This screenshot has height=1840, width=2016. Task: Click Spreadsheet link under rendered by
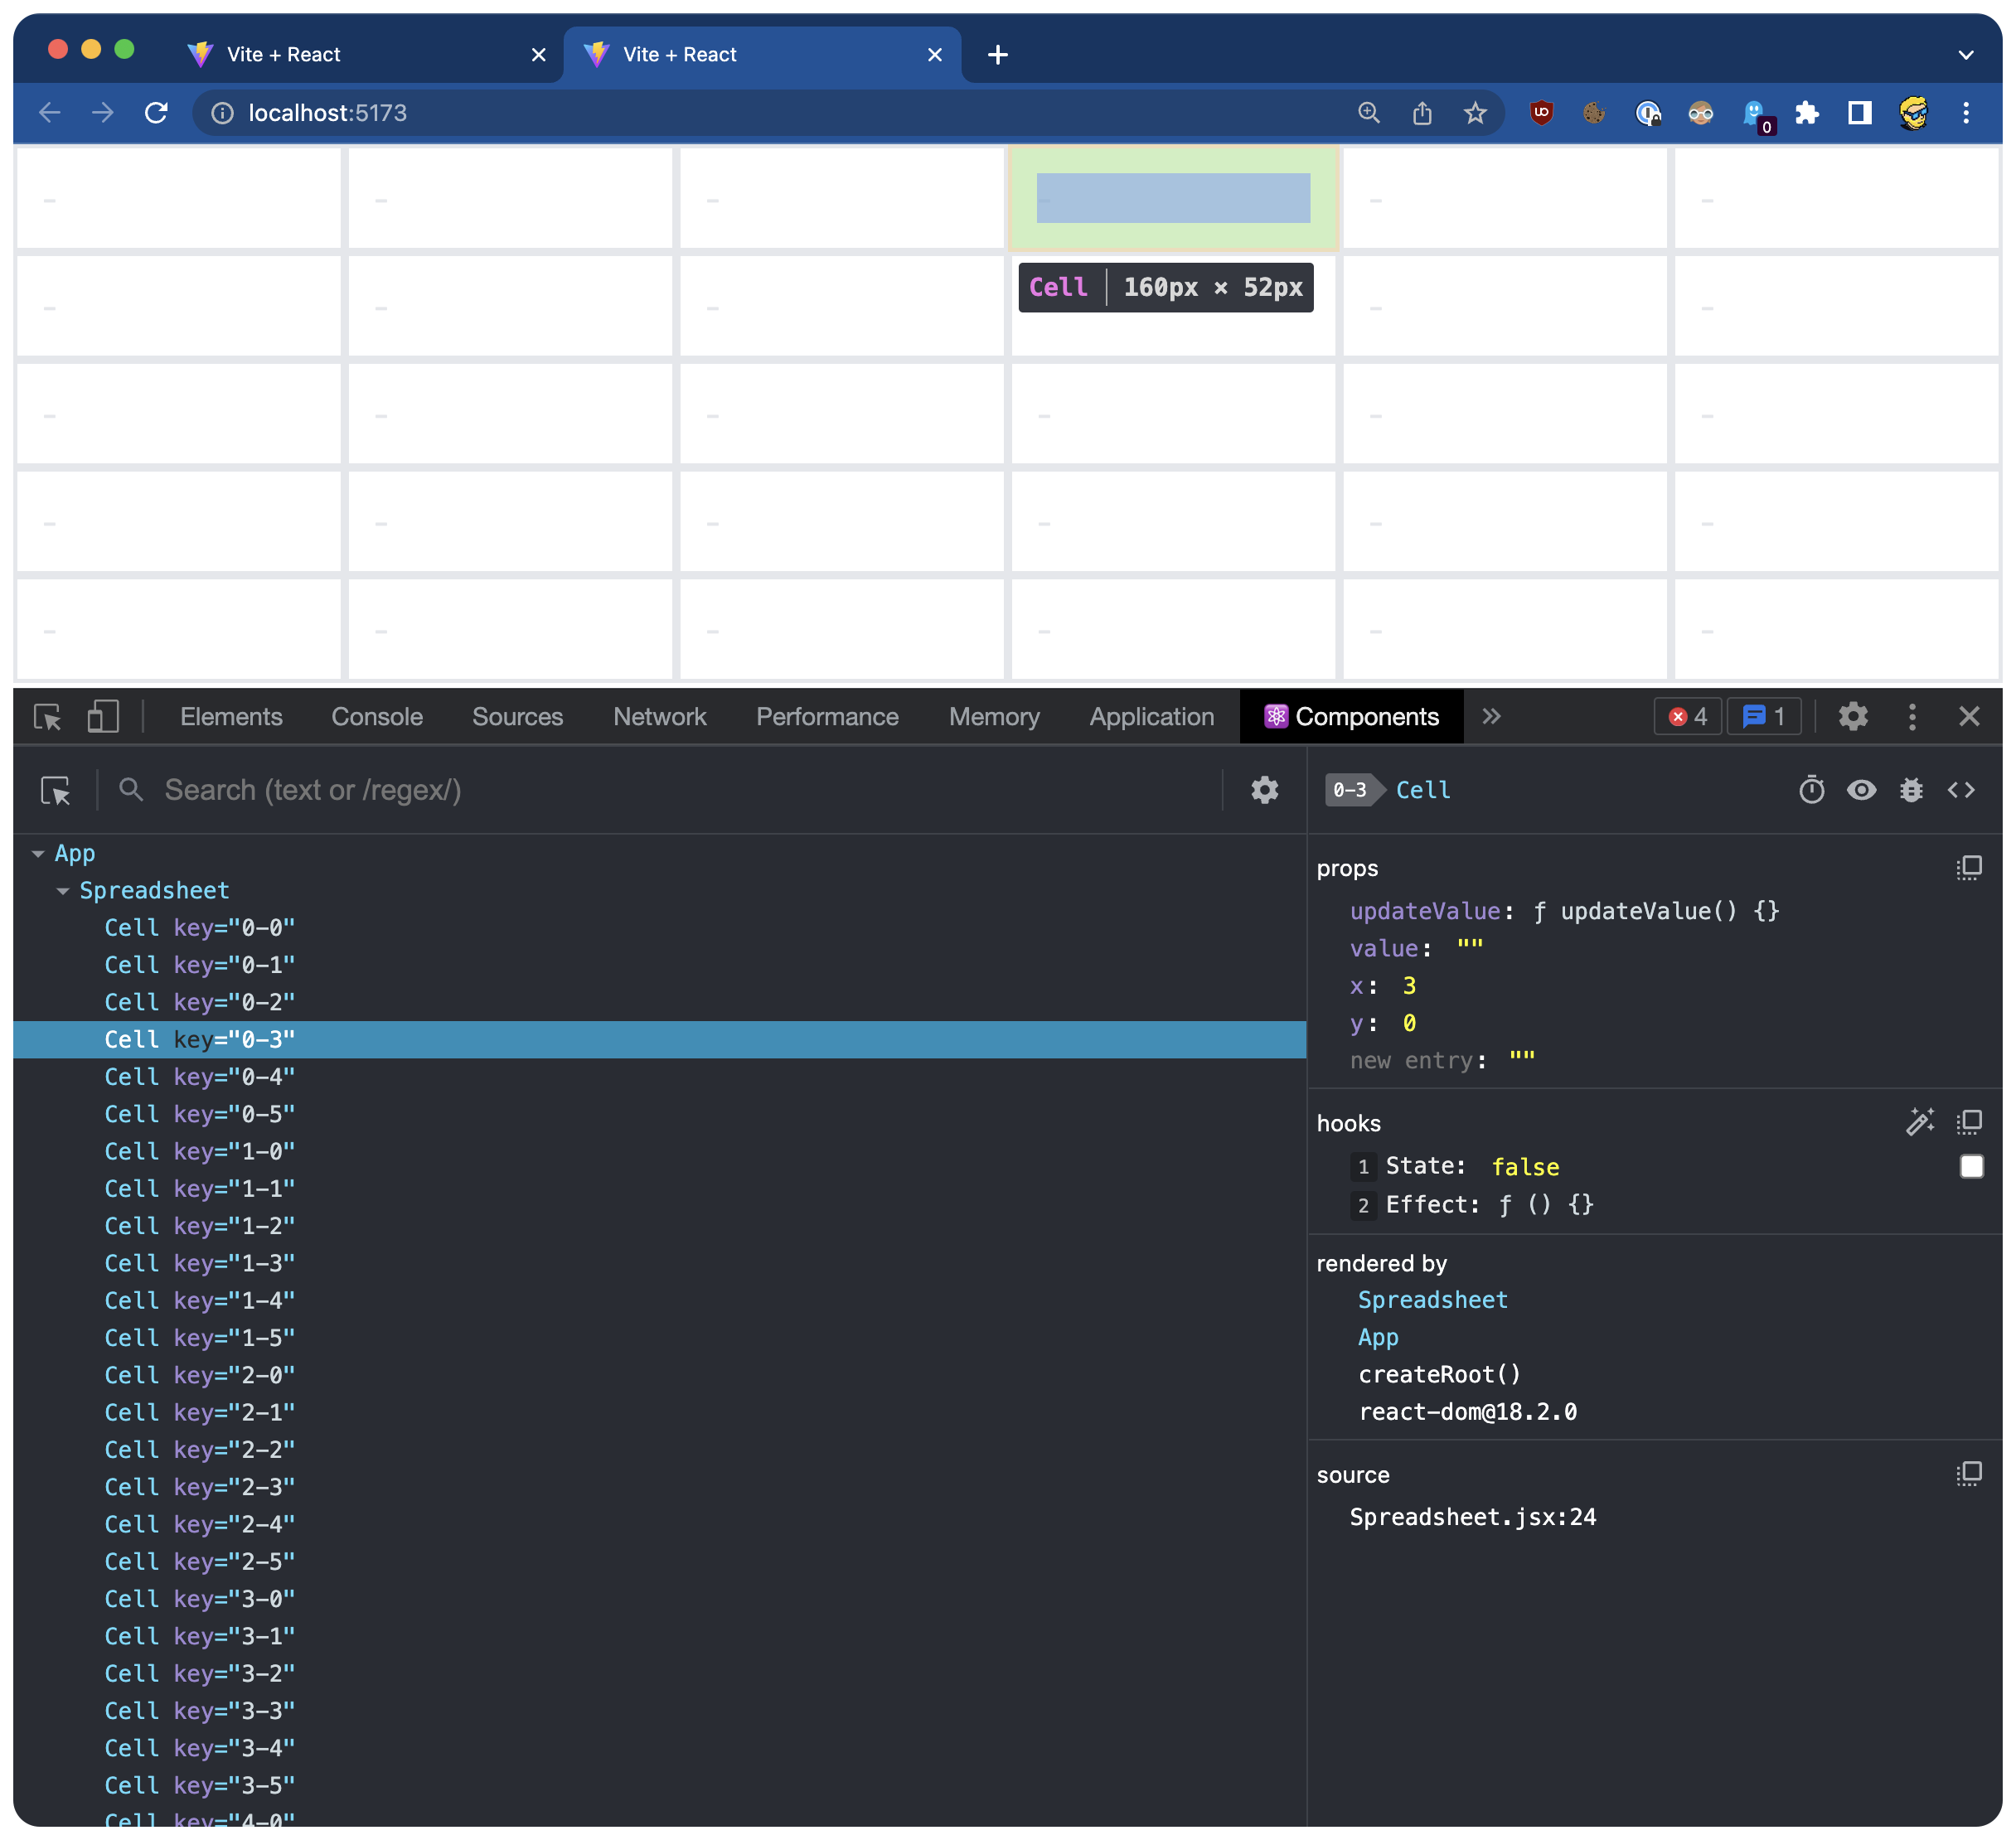(x=1431, y=1299)
